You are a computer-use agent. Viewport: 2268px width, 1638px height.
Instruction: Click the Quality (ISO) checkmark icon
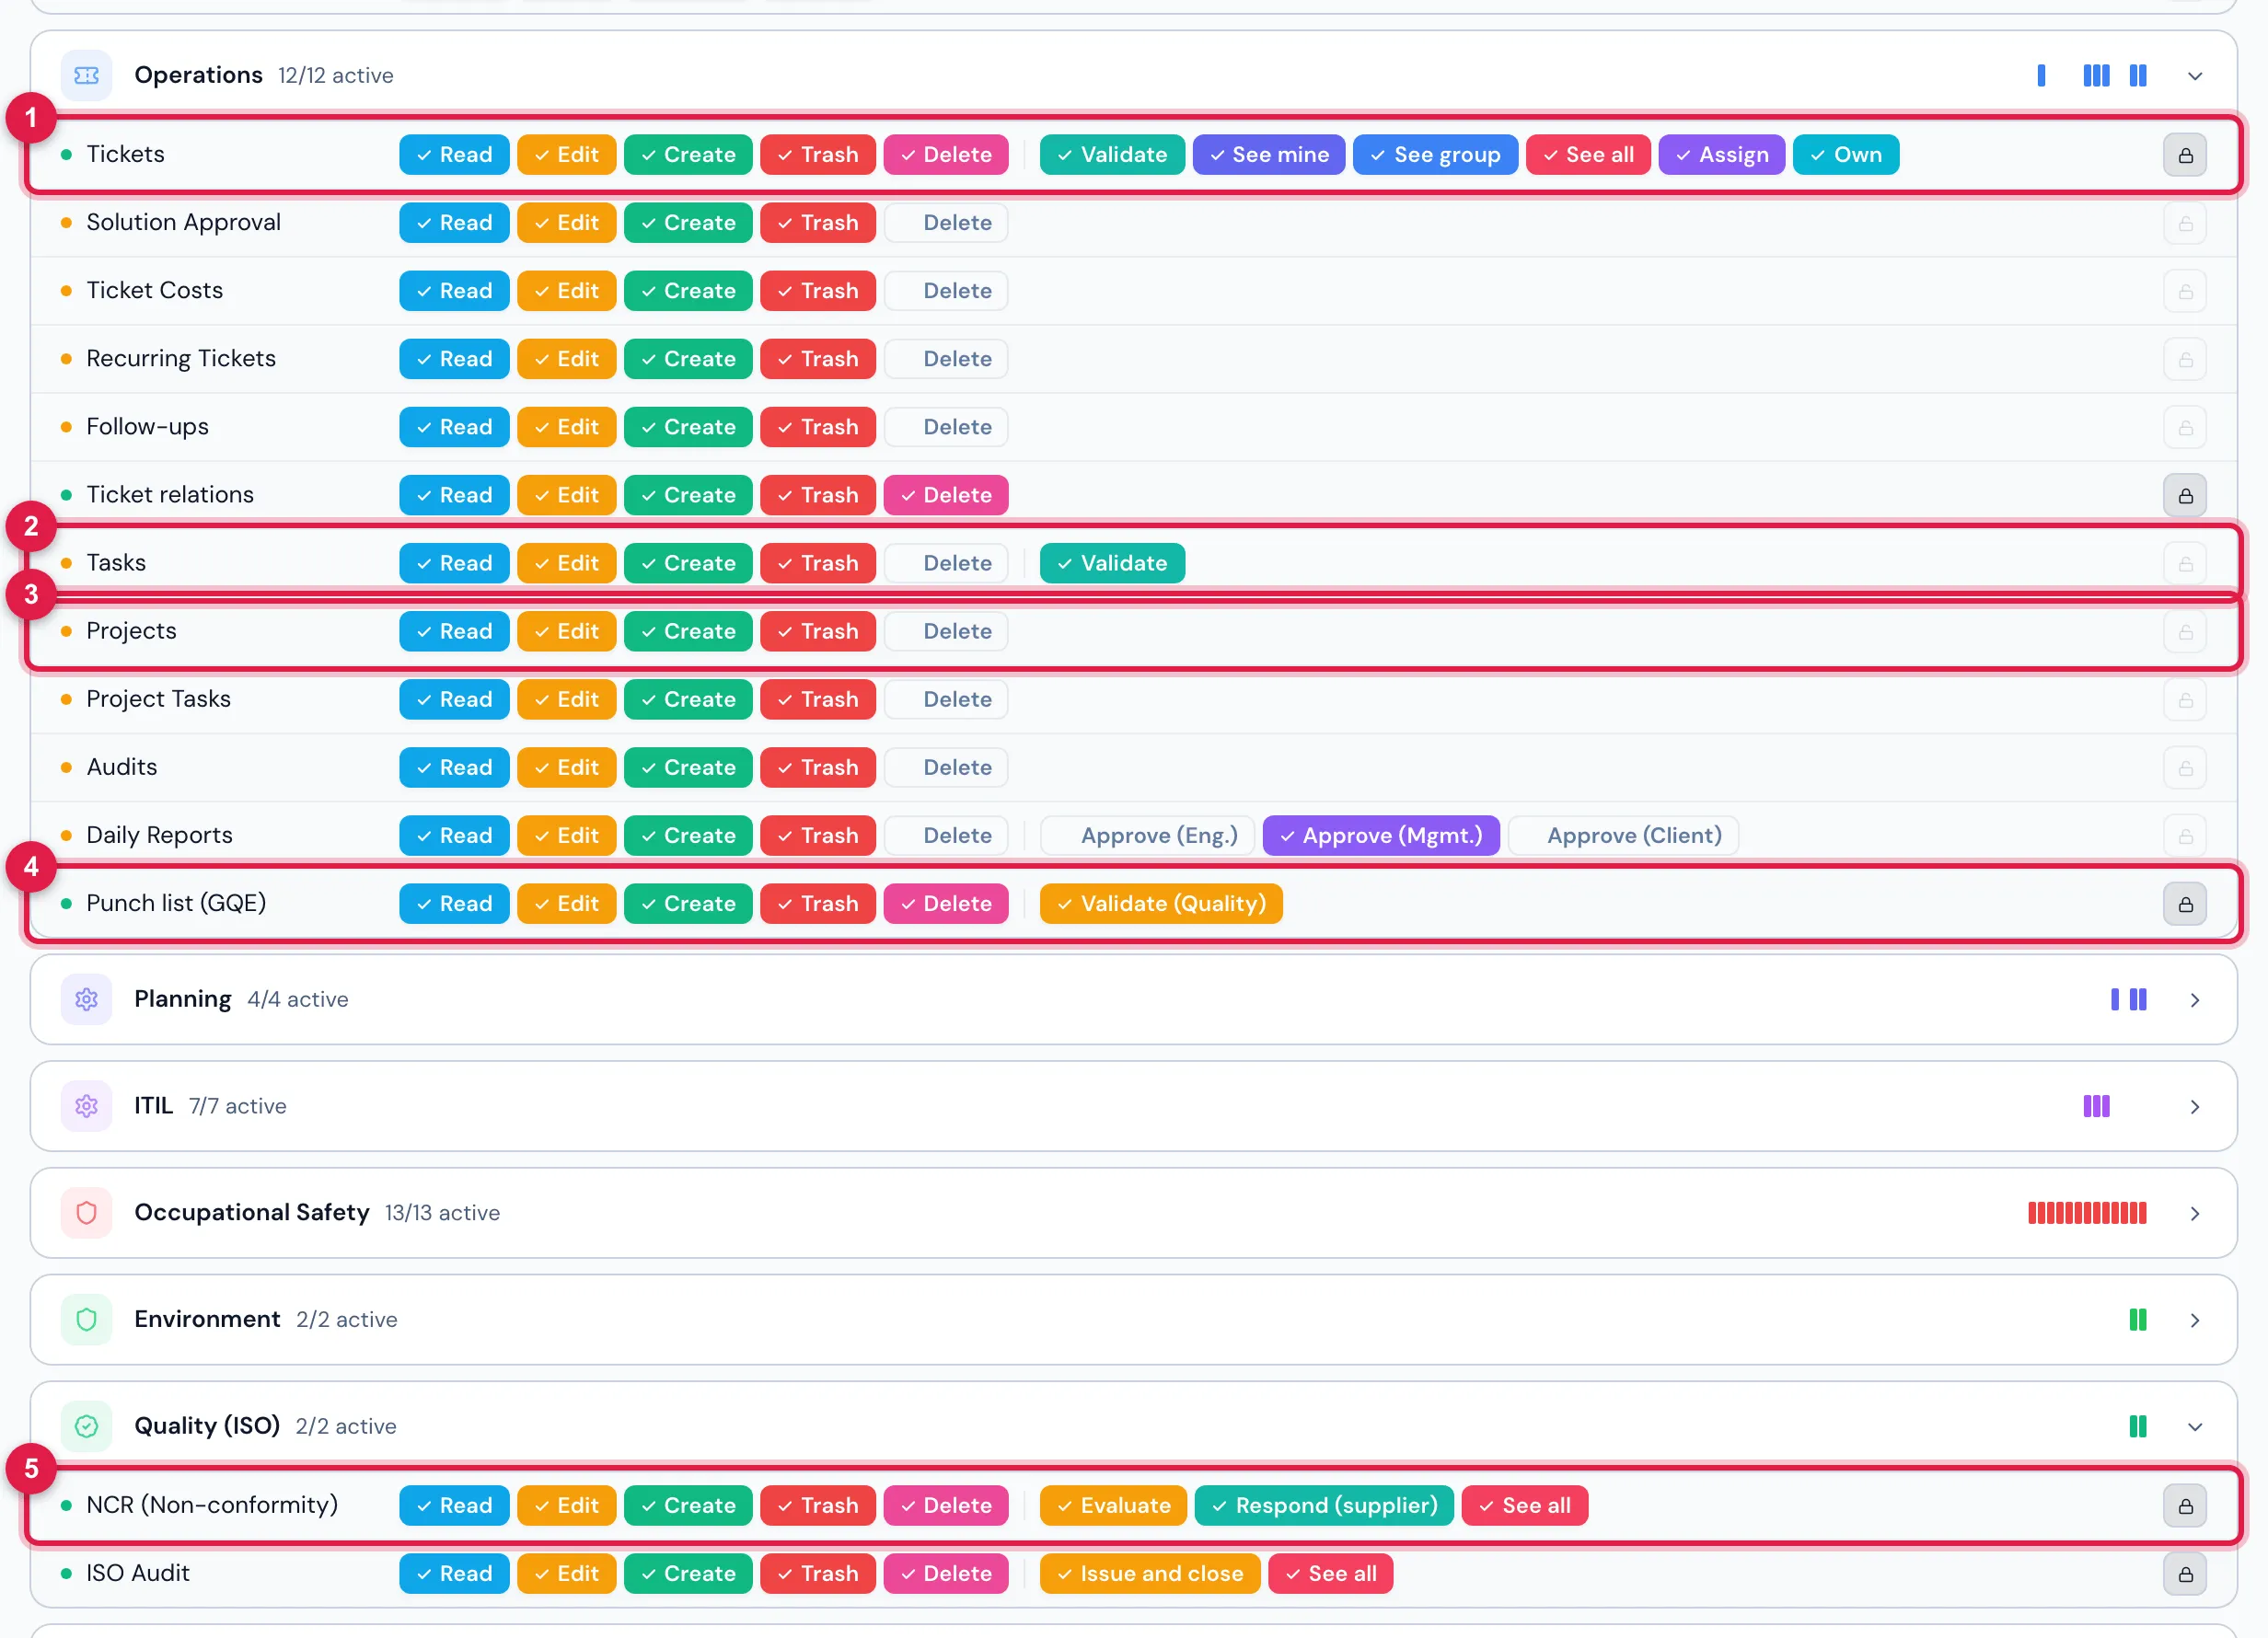pyautogui.click(x=86, y=1426)
